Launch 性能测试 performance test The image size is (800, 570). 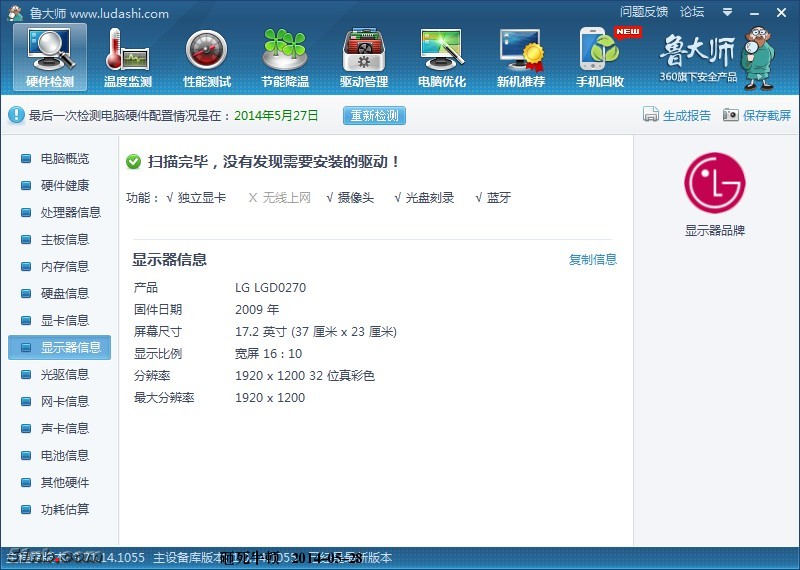(x=207, y=57)
